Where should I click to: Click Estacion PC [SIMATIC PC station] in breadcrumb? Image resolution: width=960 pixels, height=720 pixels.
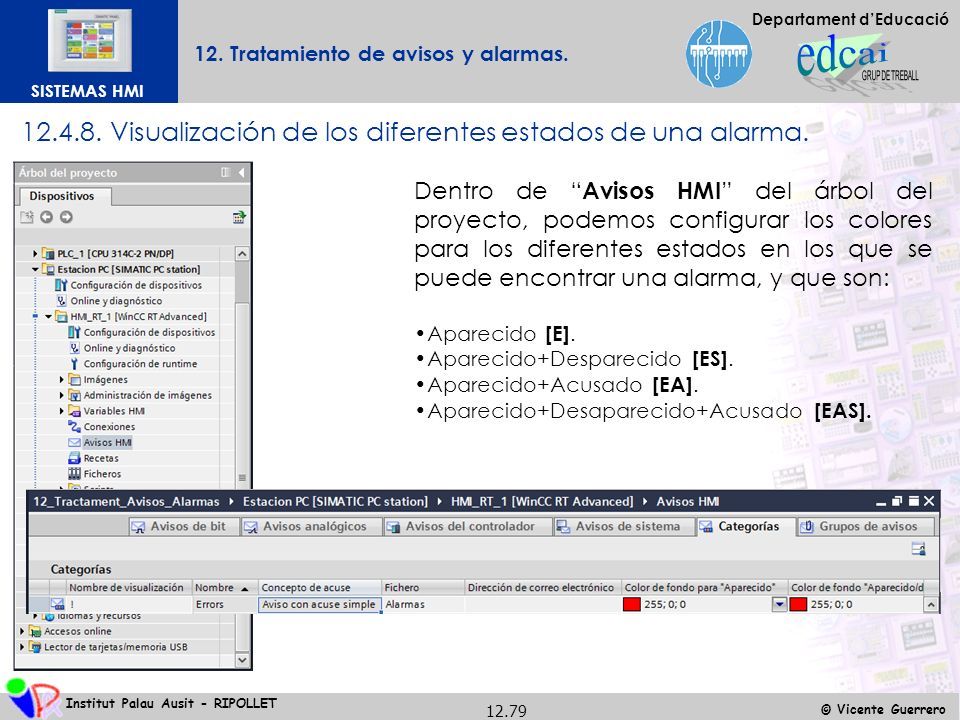tap(335, 501)
